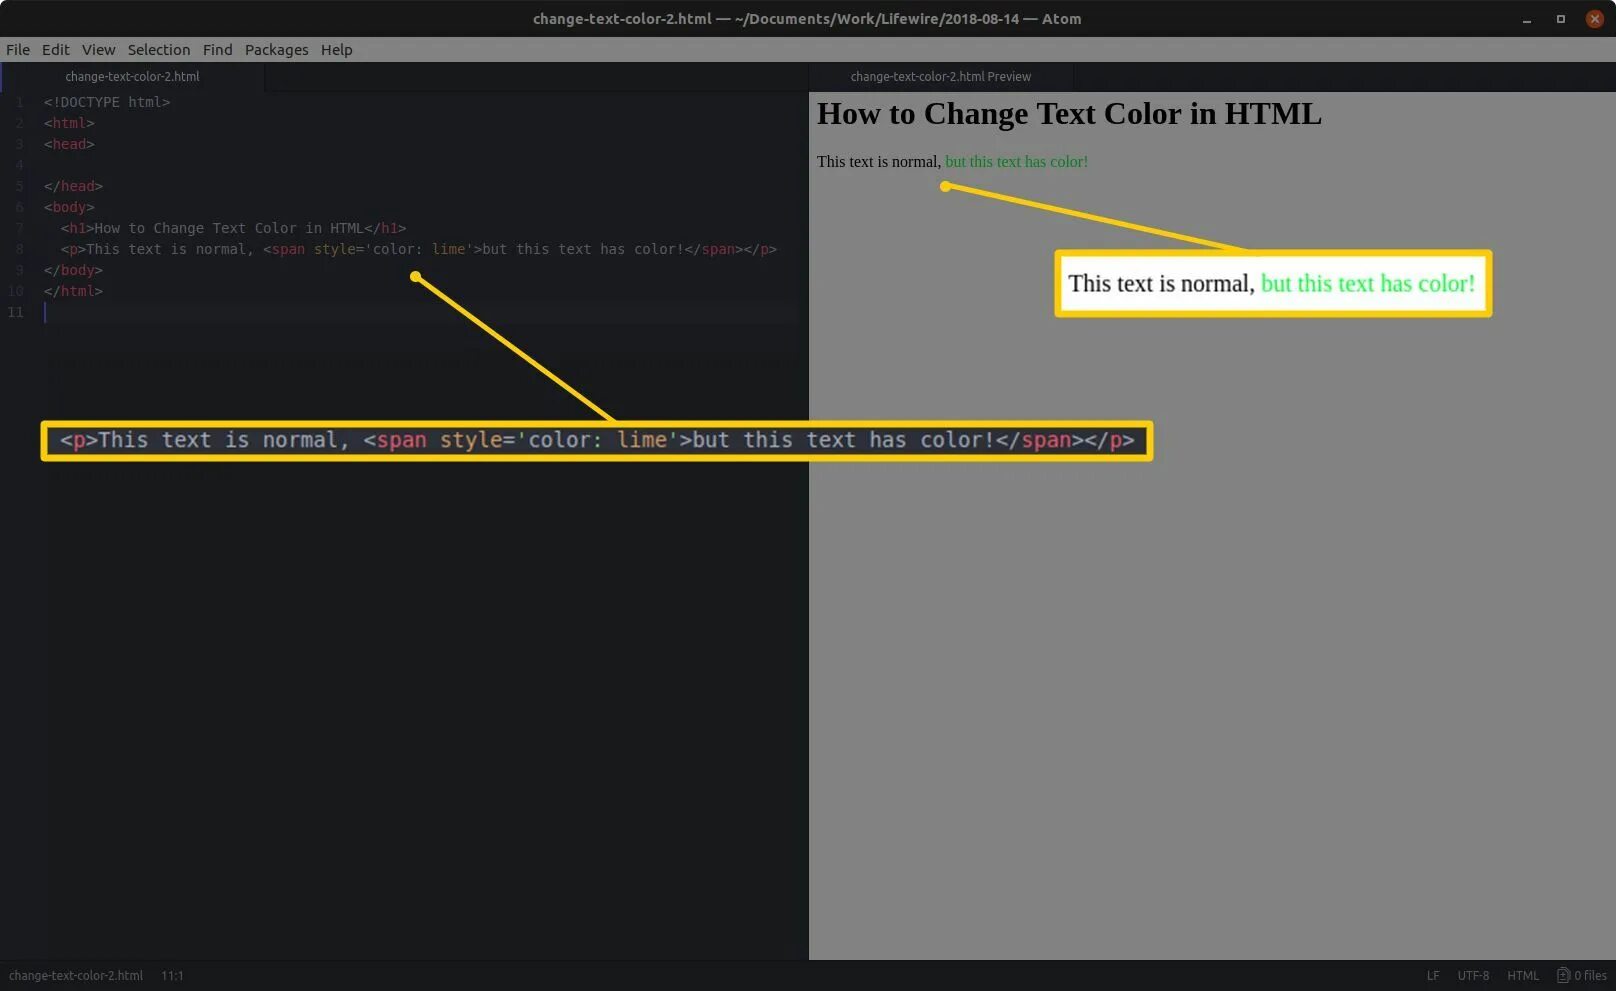Click the green colored text in the preview pane
Image resolution: width=1616 pixels, height=991 pixels.
[x=1015, y=161]
